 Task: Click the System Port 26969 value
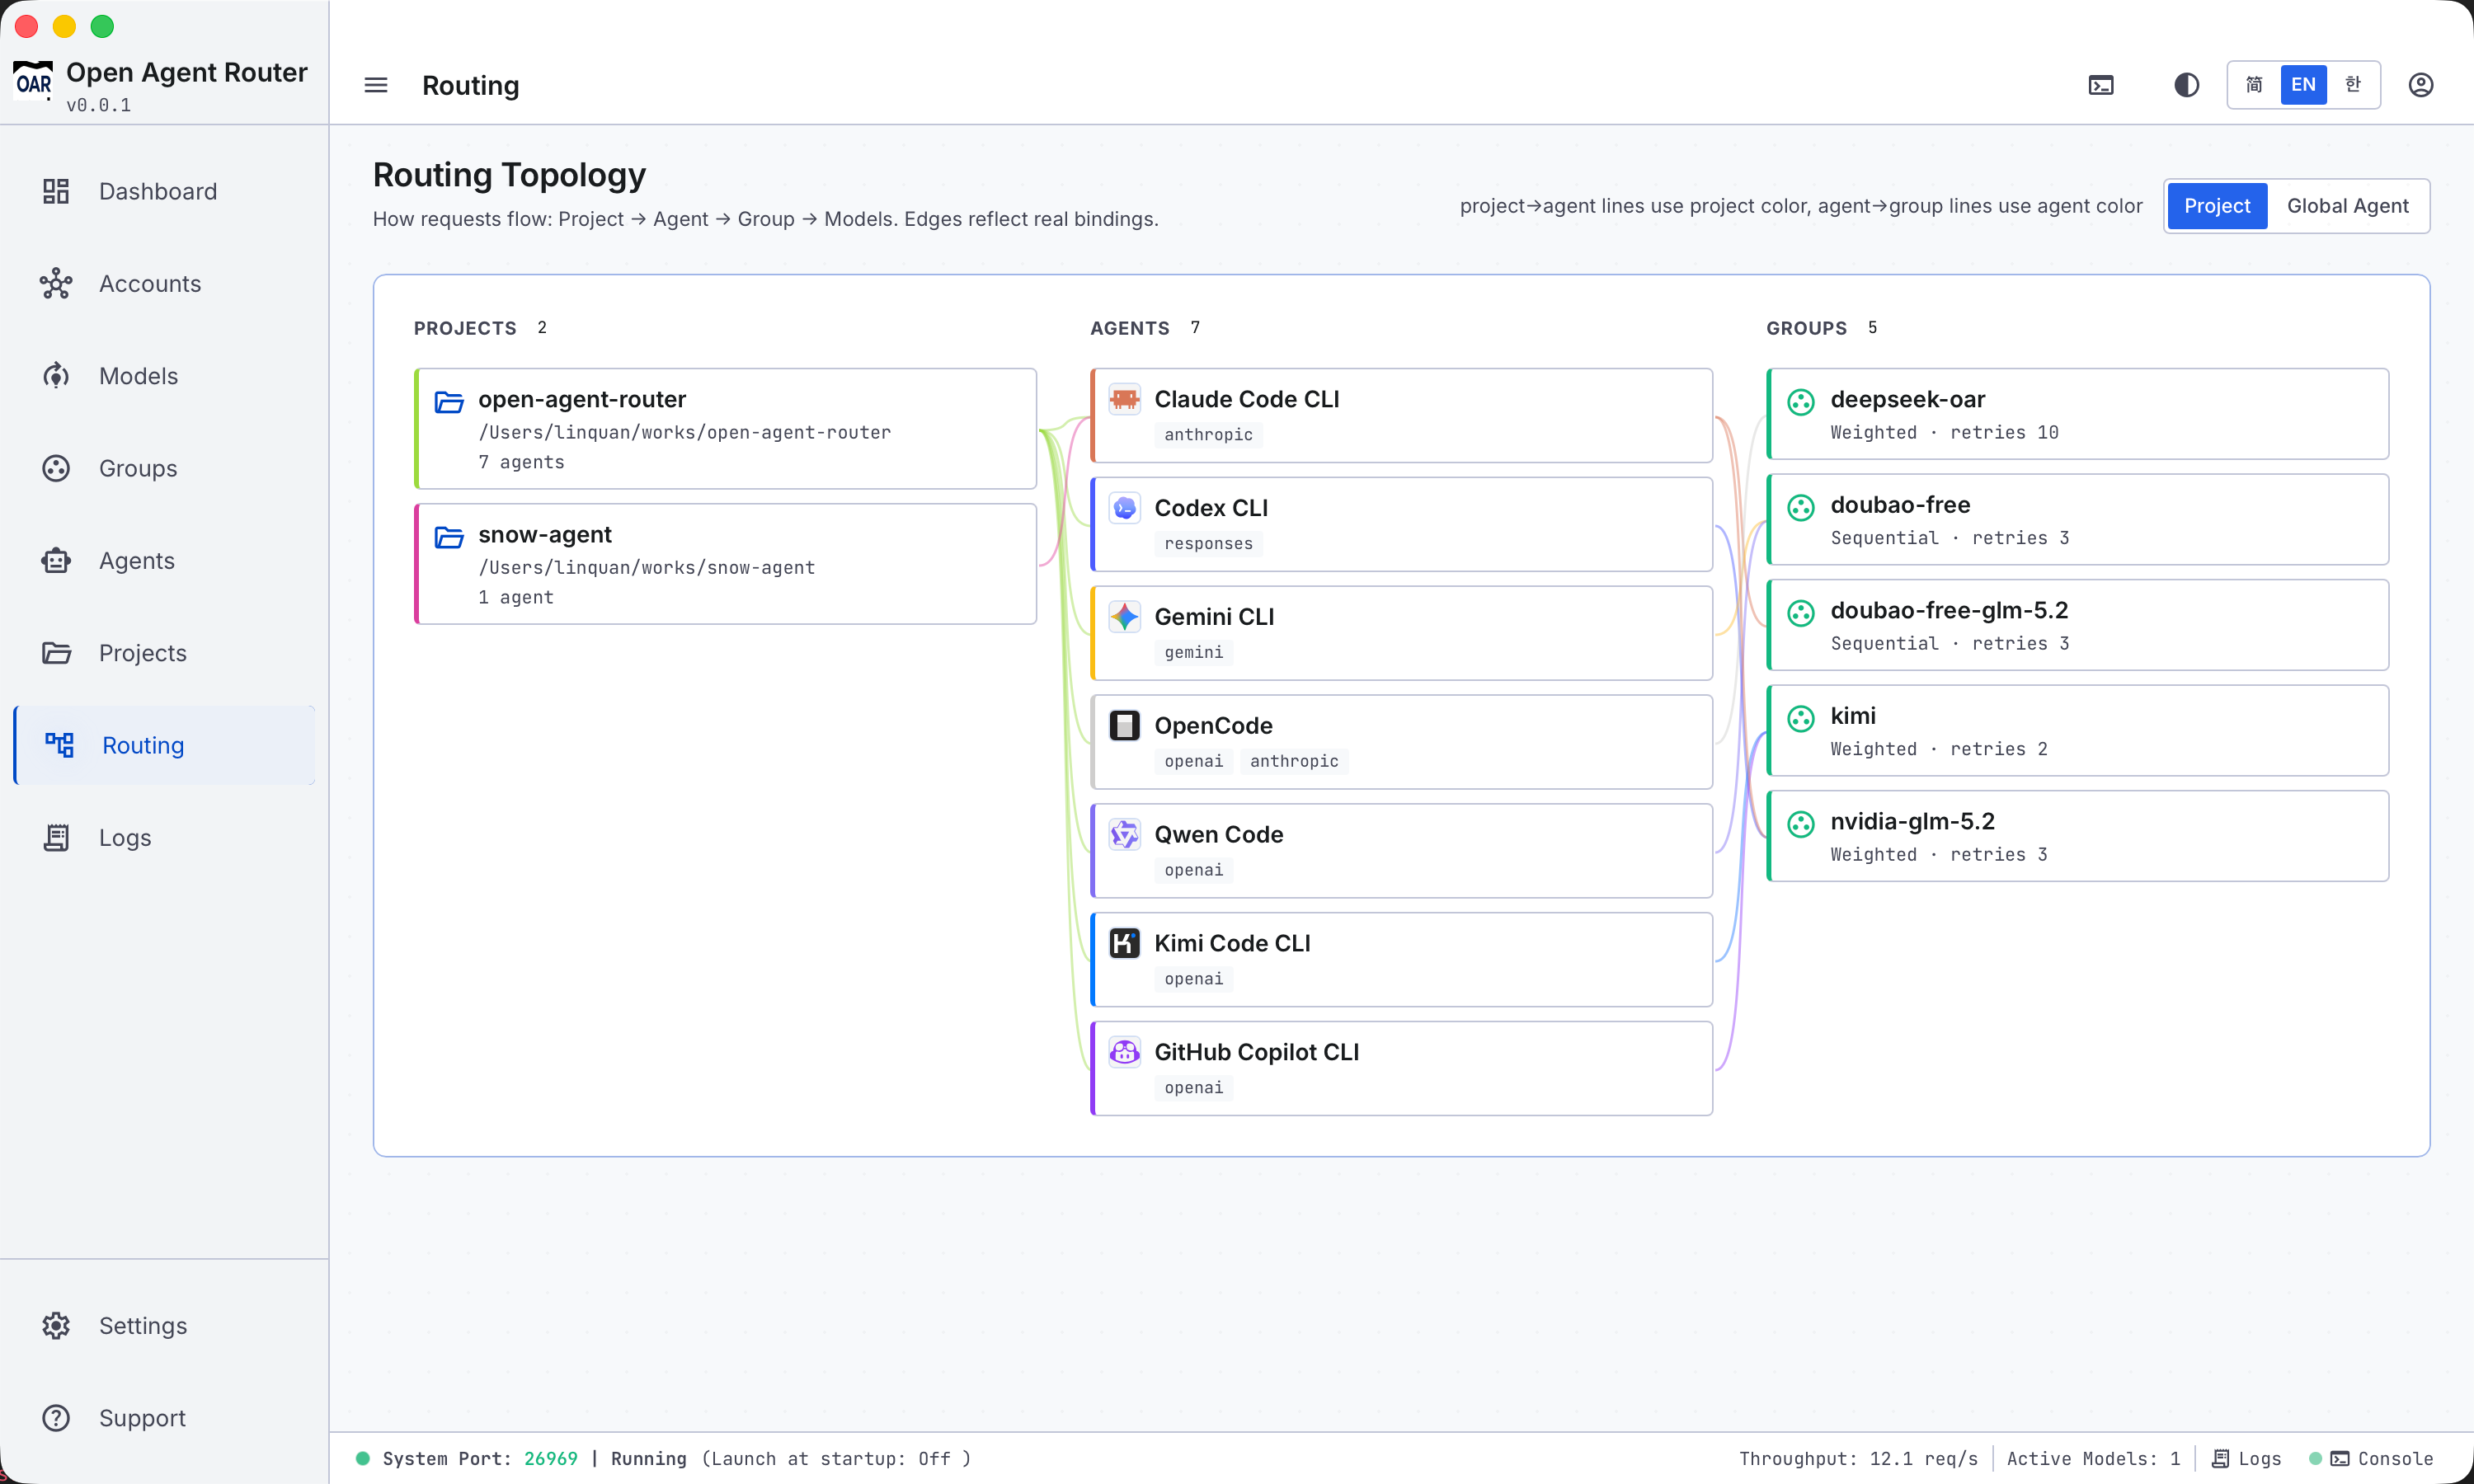click(550, 1459)
